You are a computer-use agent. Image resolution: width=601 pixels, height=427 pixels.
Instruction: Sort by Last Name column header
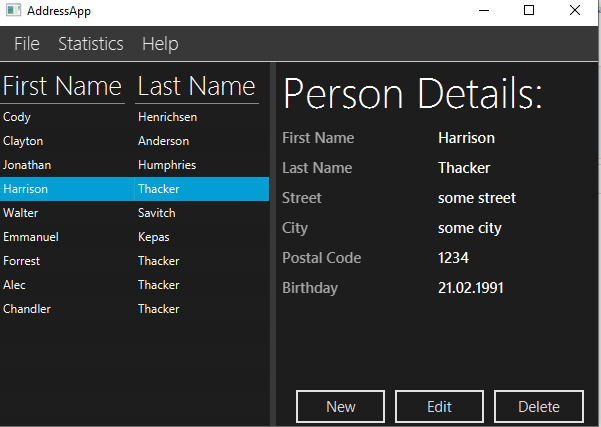coord(196,86)
